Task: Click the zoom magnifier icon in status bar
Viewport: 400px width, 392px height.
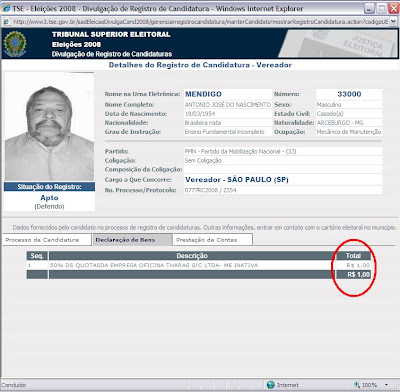Action: click(357, 385)
